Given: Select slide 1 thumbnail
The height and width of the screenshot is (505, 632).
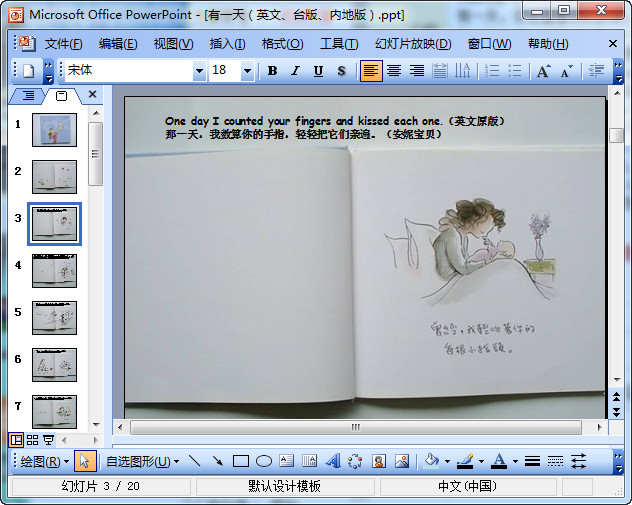Looking at the screenshot, I should click(x=54, y=130).
